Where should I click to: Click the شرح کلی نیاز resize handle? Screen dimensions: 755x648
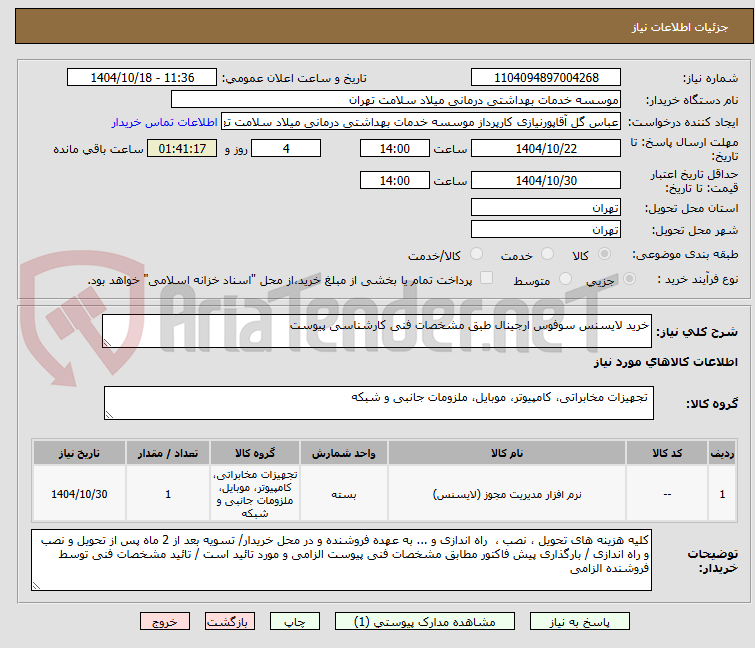(107, 343)
